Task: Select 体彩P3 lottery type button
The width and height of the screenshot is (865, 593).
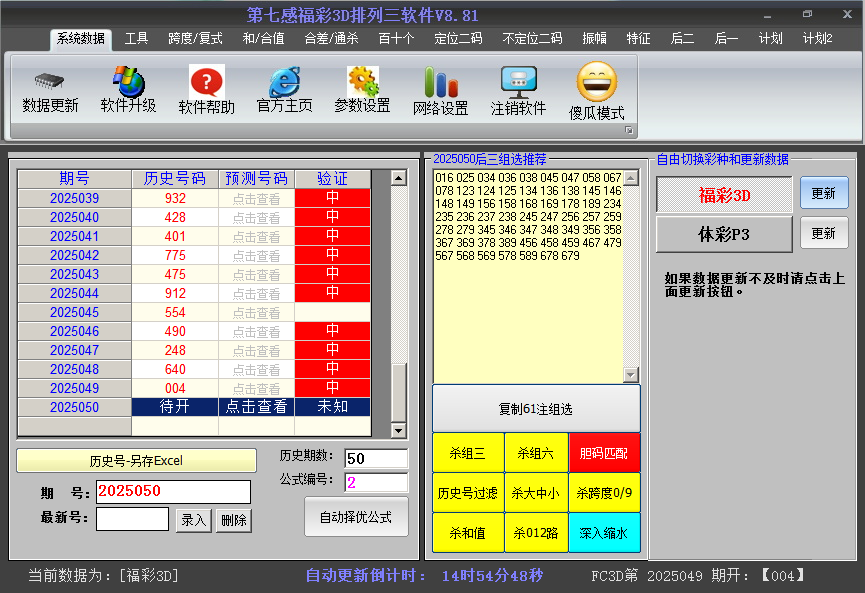Action: (724, 234)
